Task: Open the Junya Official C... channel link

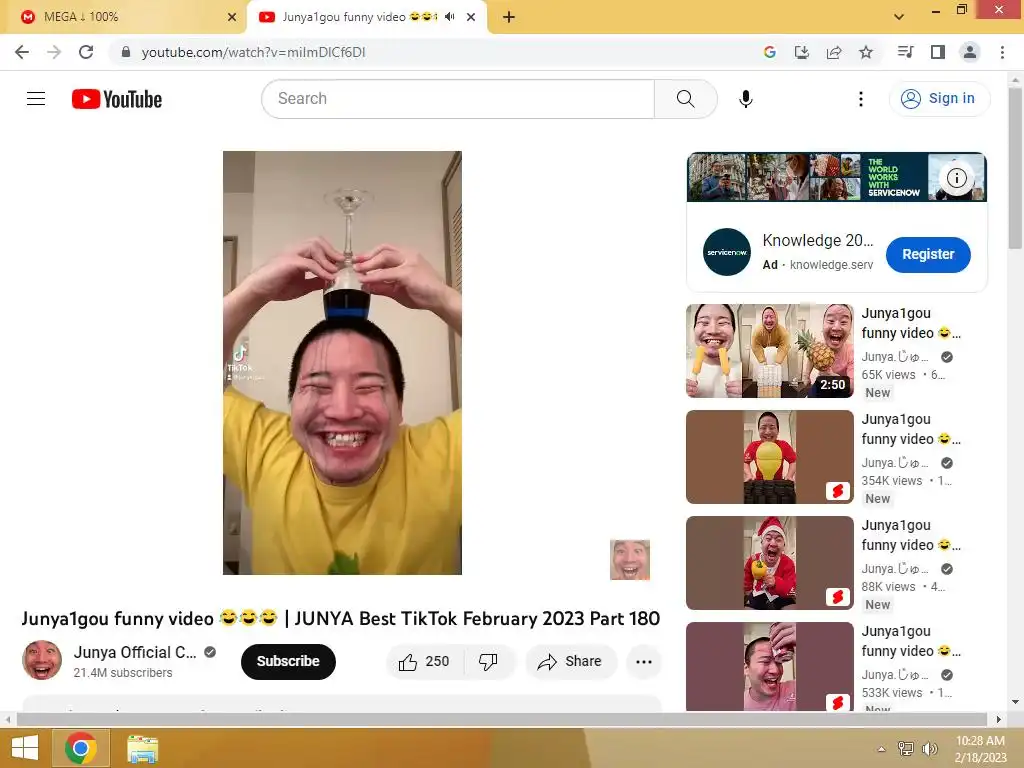Action: (x=135, y=652)
